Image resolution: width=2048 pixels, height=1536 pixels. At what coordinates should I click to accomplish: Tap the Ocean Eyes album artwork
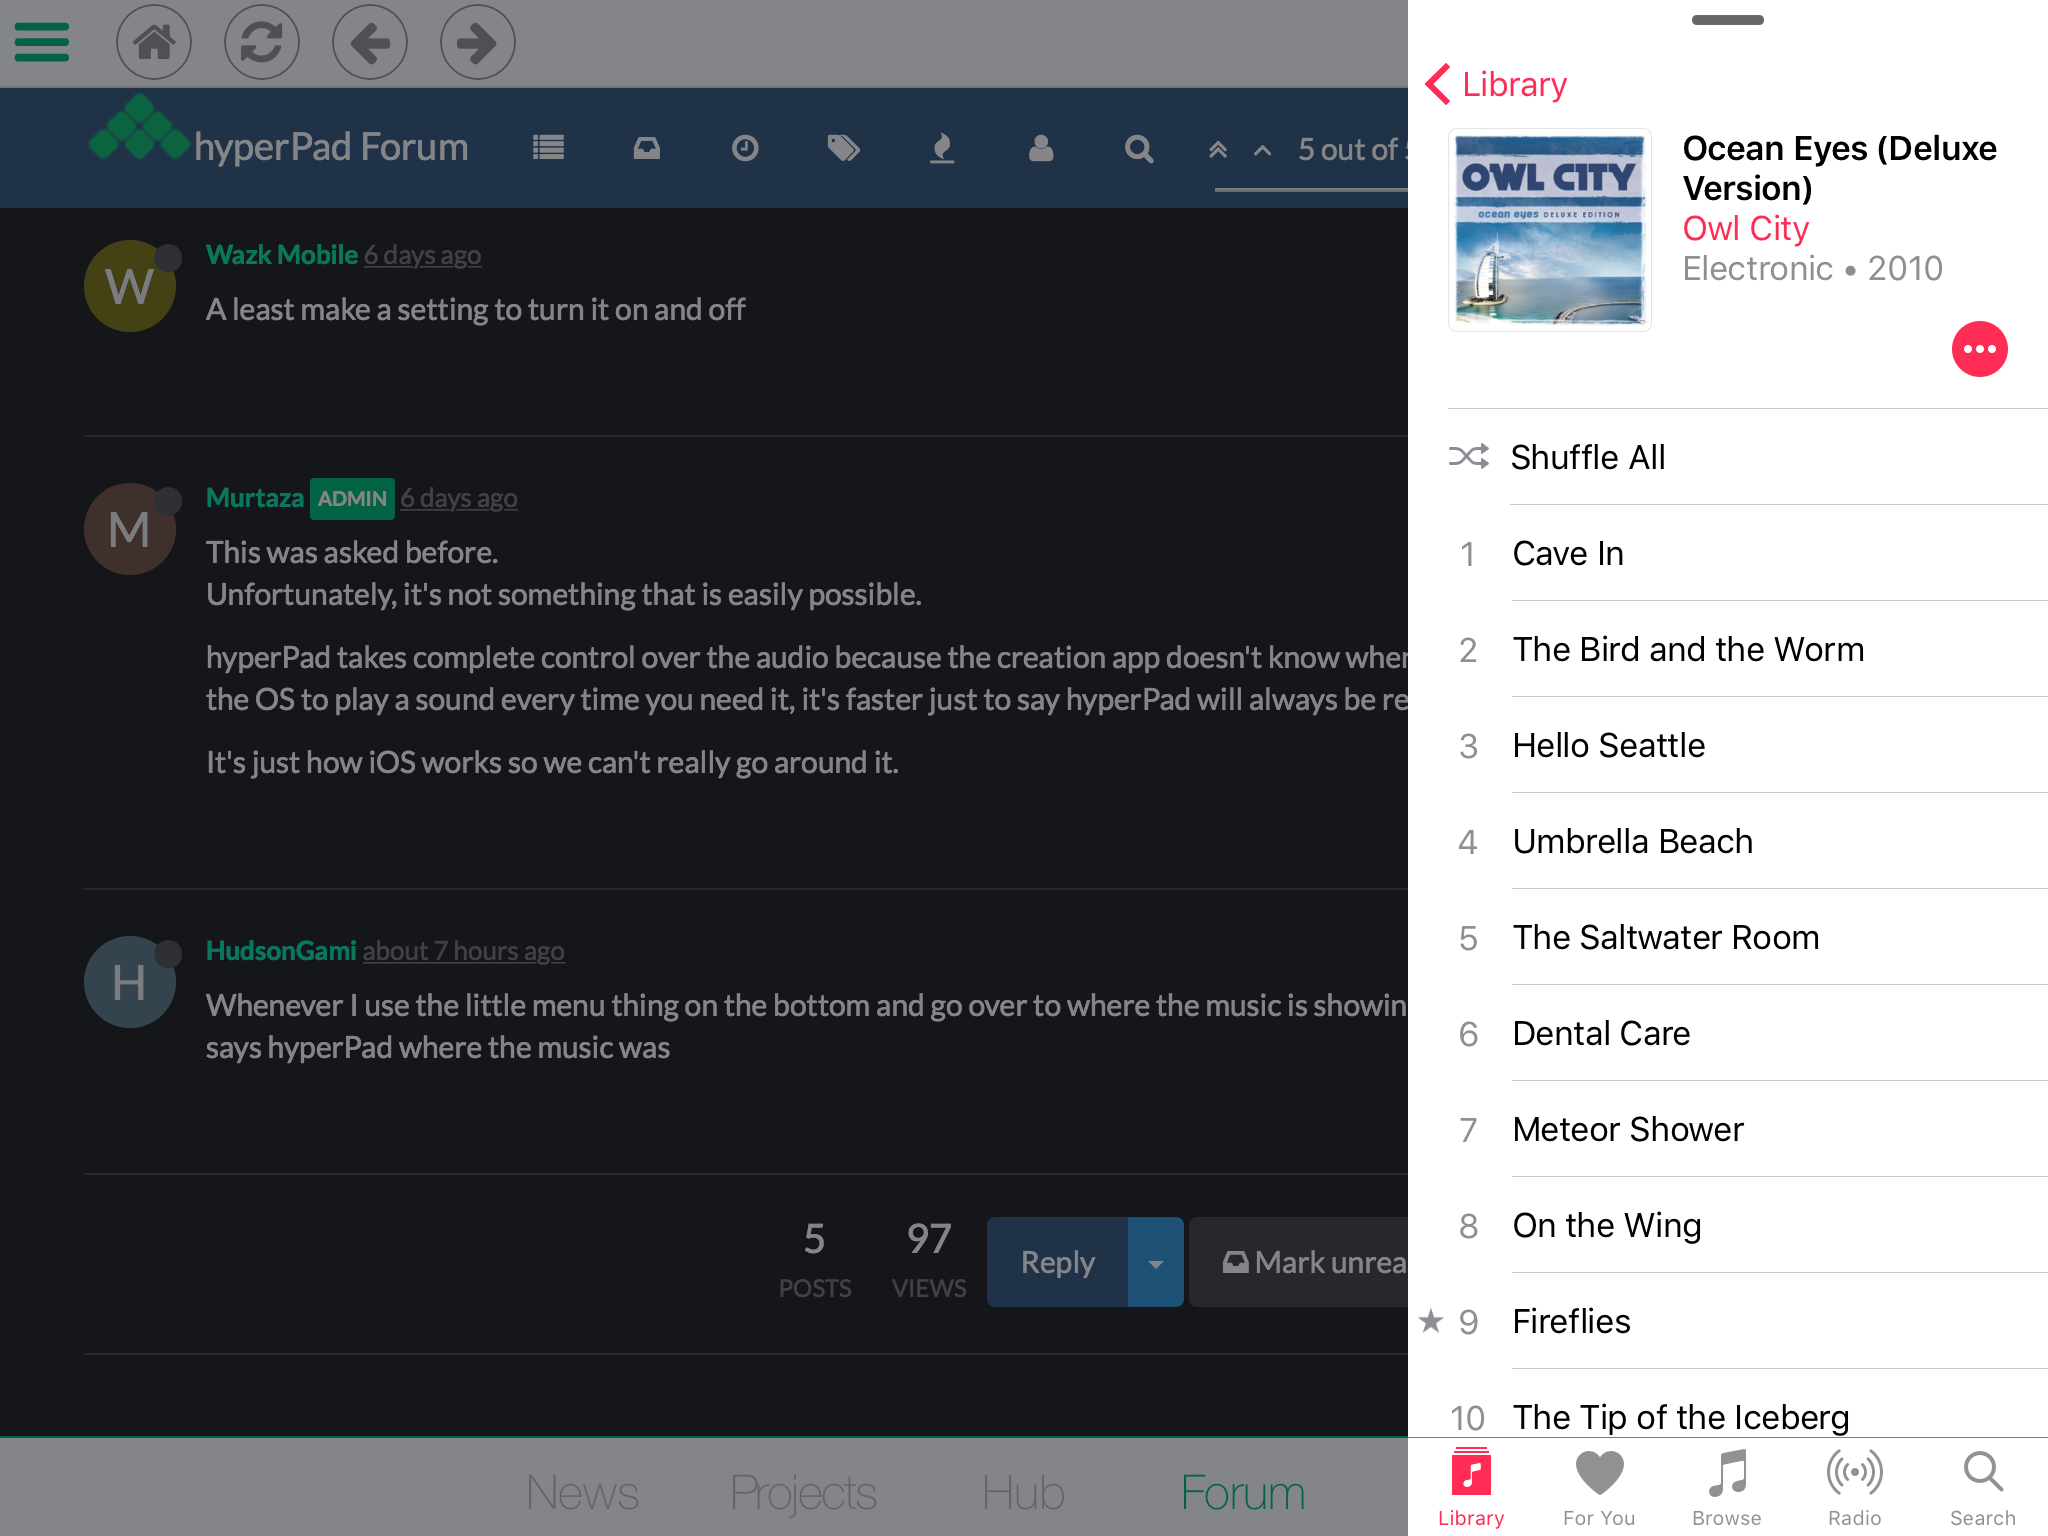(x=1549, y=230)
